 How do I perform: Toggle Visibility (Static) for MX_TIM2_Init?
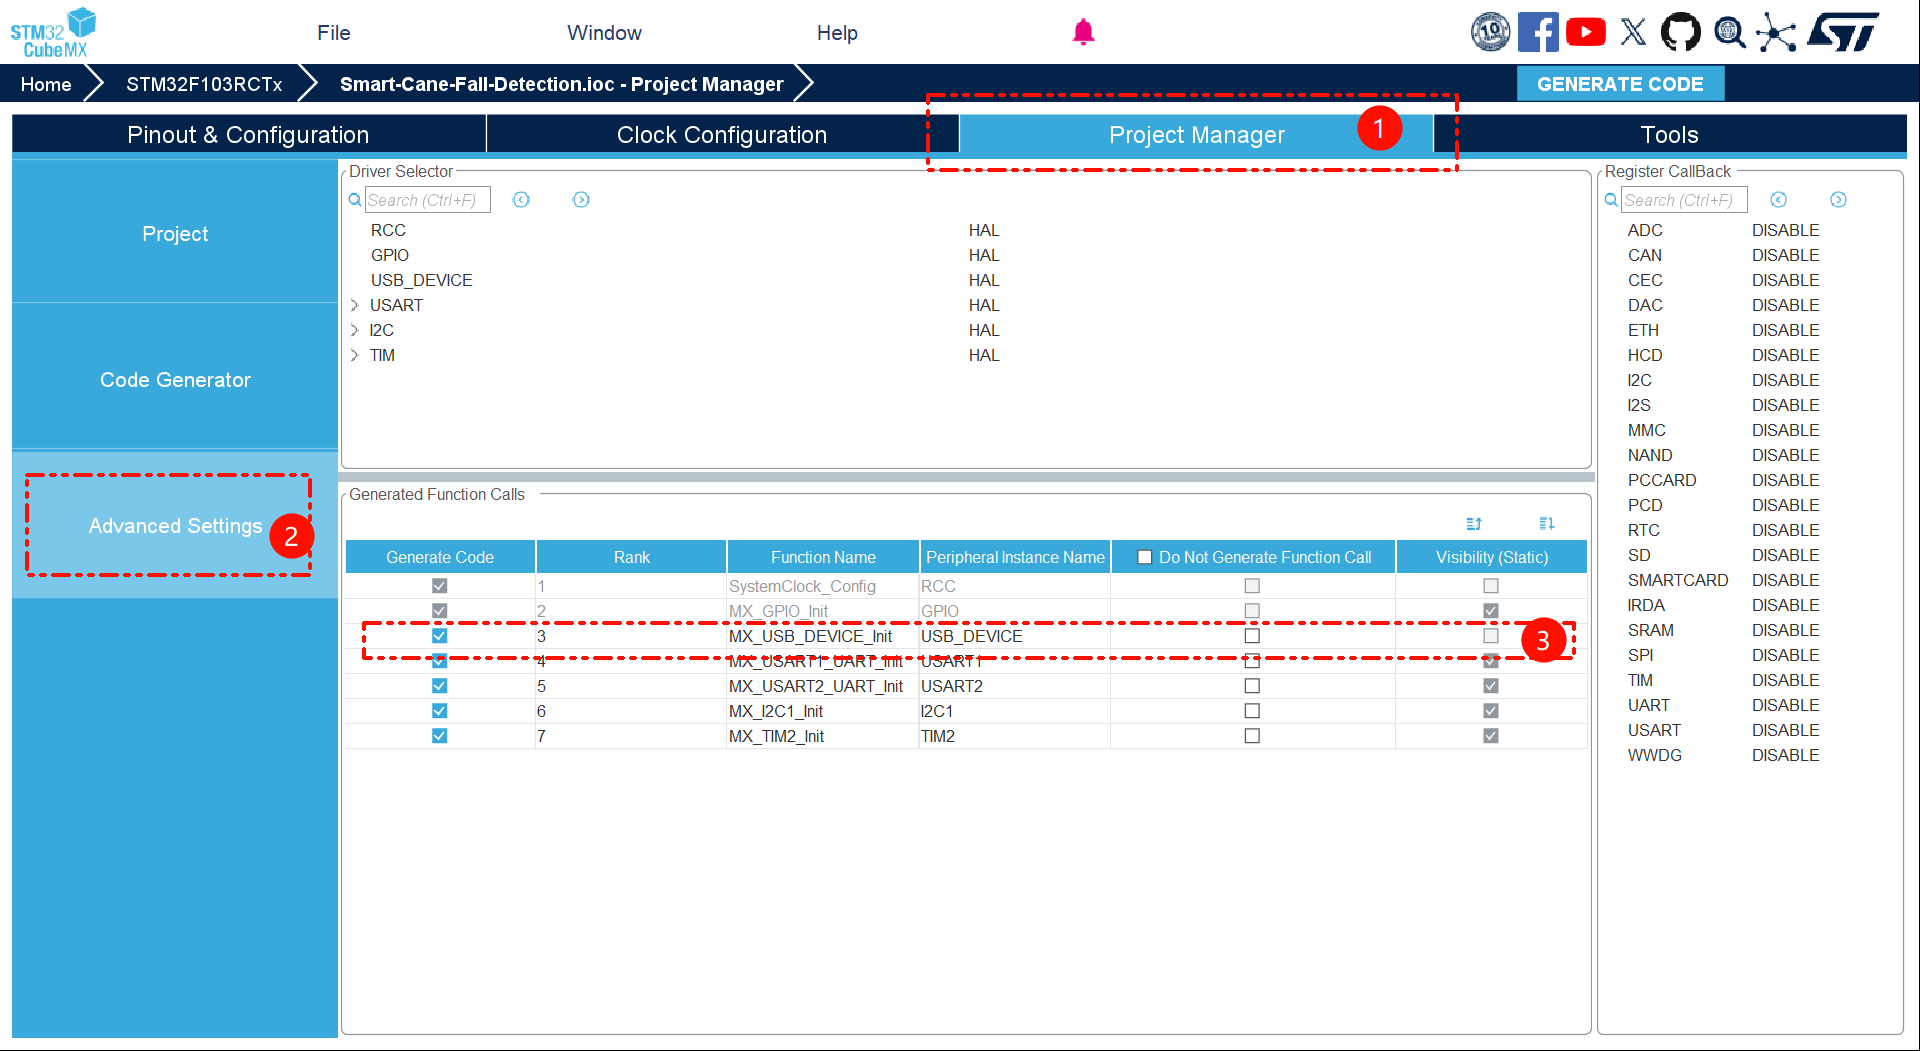[1491, 736]
